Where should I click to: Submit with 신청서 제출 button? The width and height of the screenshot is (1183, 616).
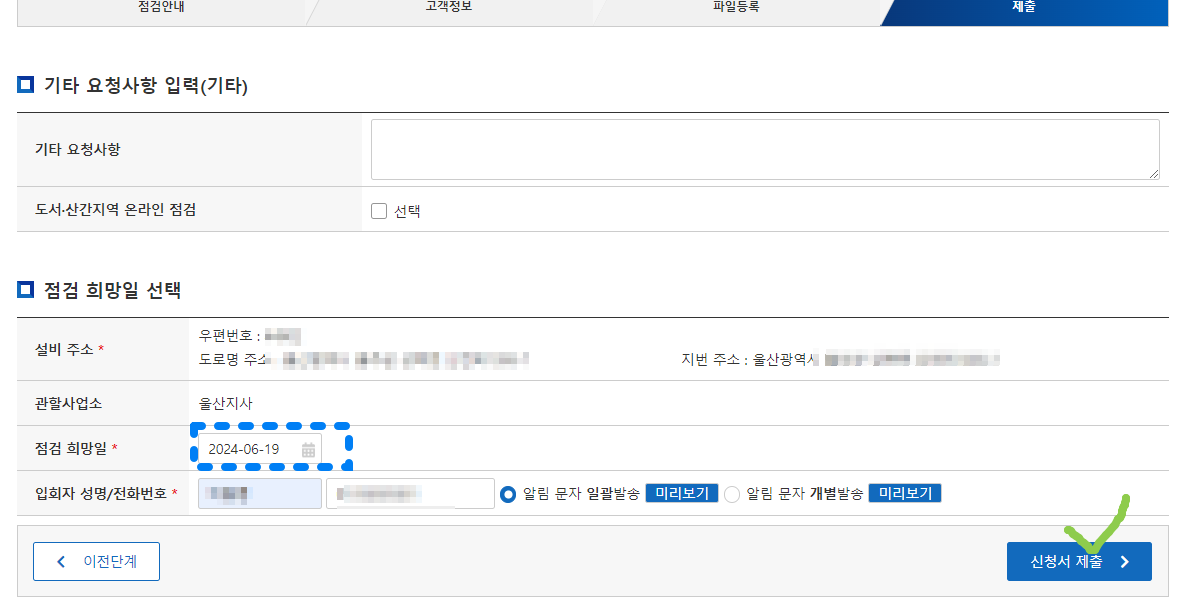[x=1079, y=562]
